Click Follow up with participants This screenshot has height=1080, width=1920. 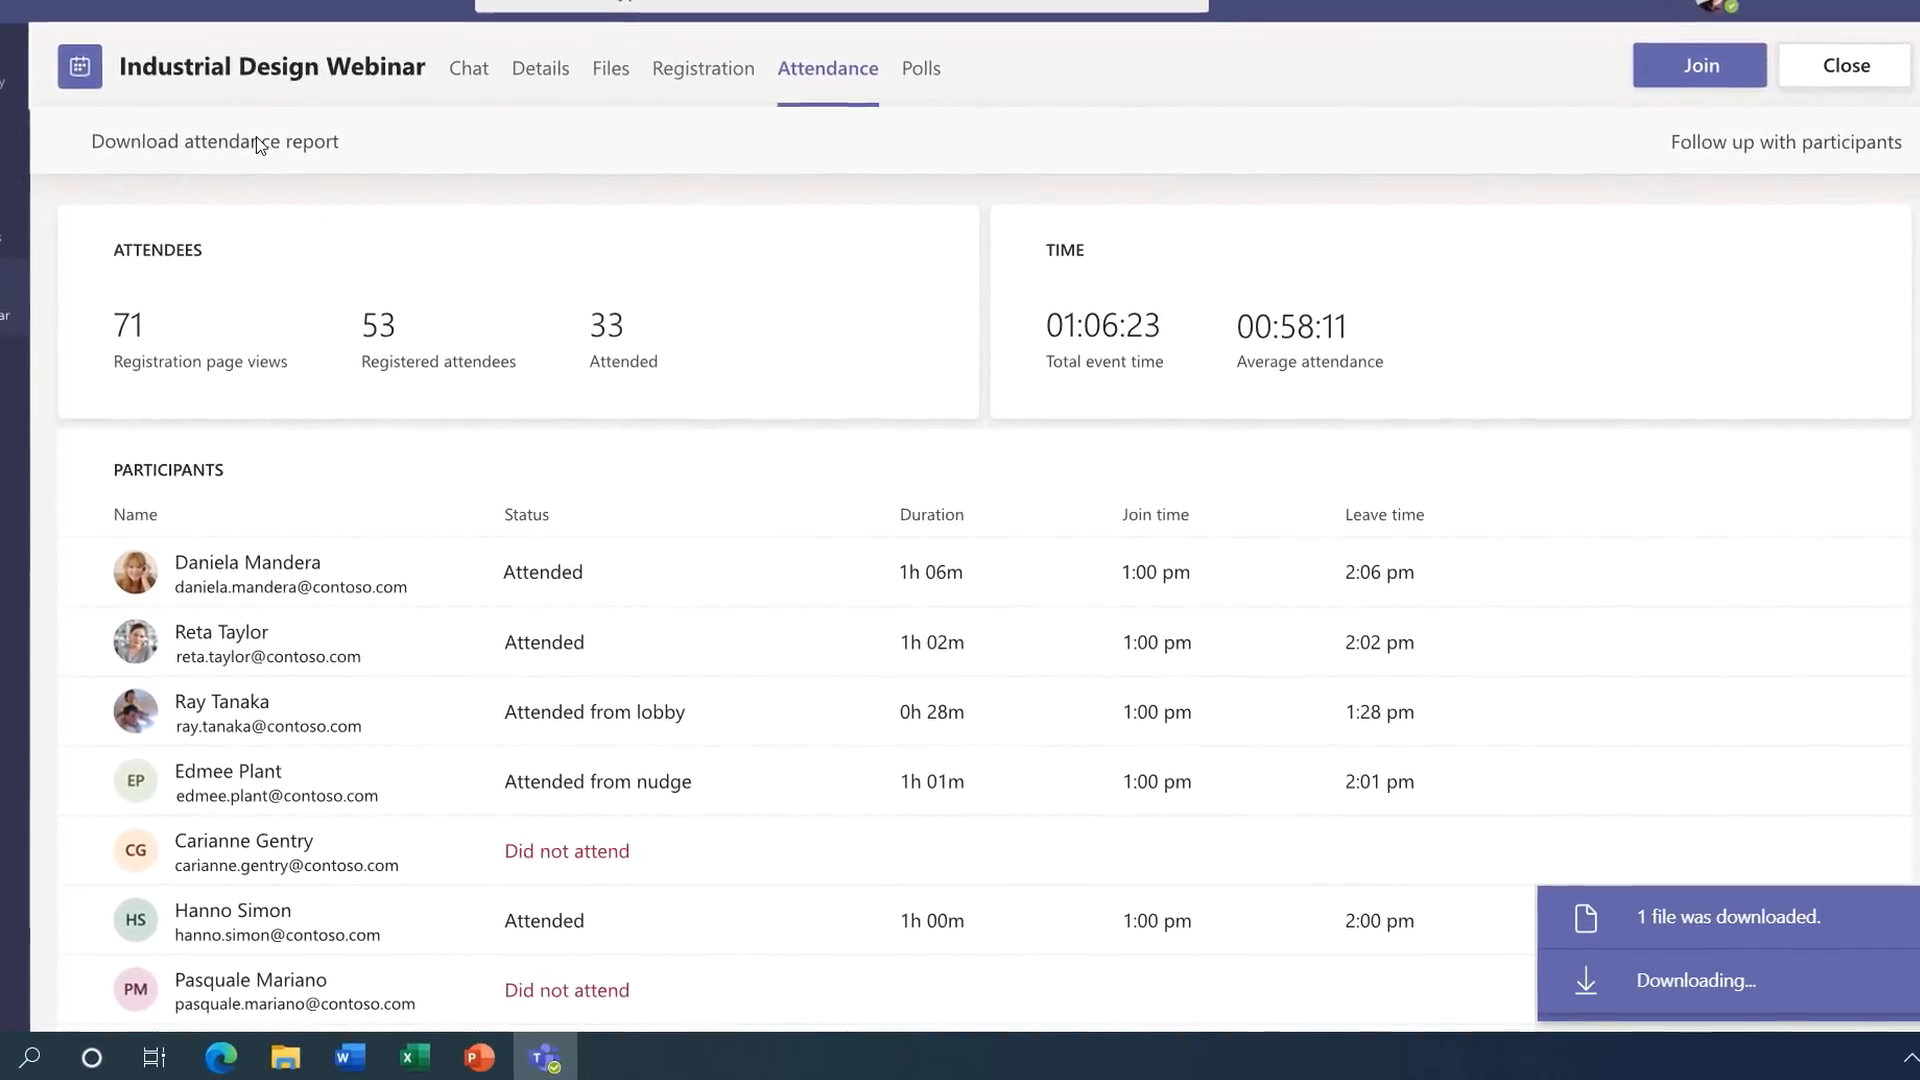tap(1785, 142)
